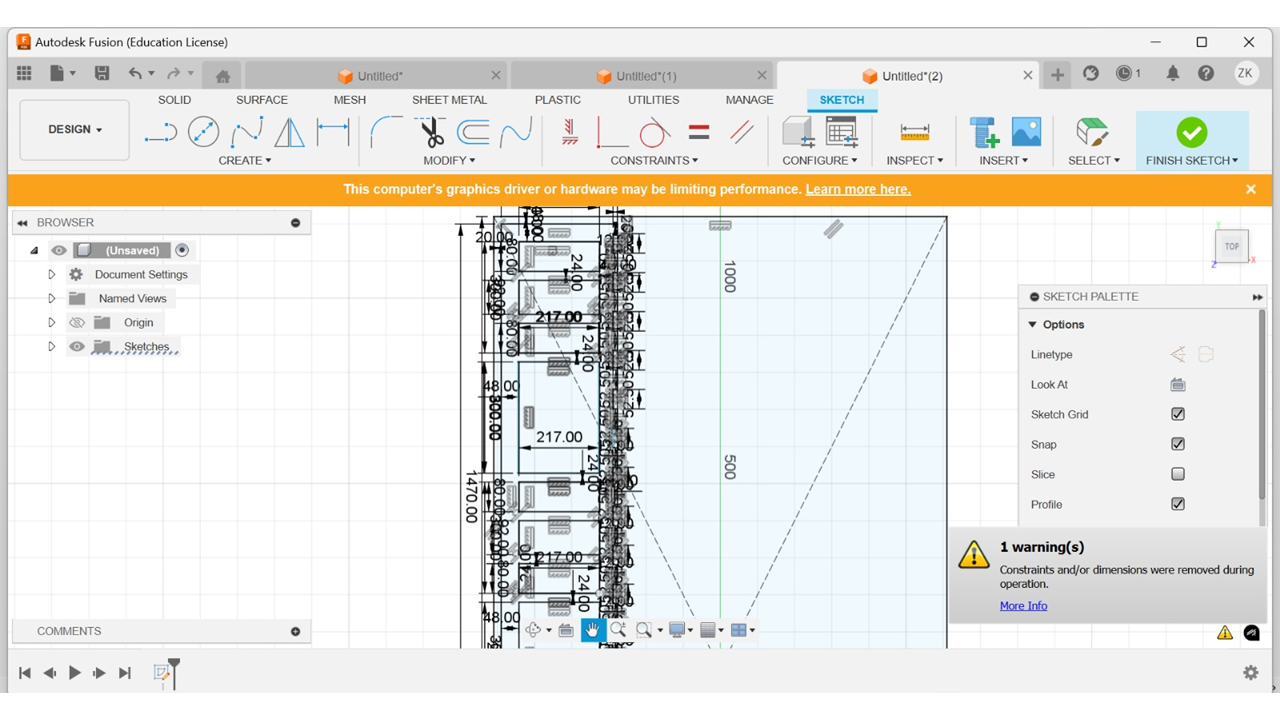This screenshot has width=1280, height=720.
Task: Open the INSPECT dropdown menu
Action: [914, 160]
